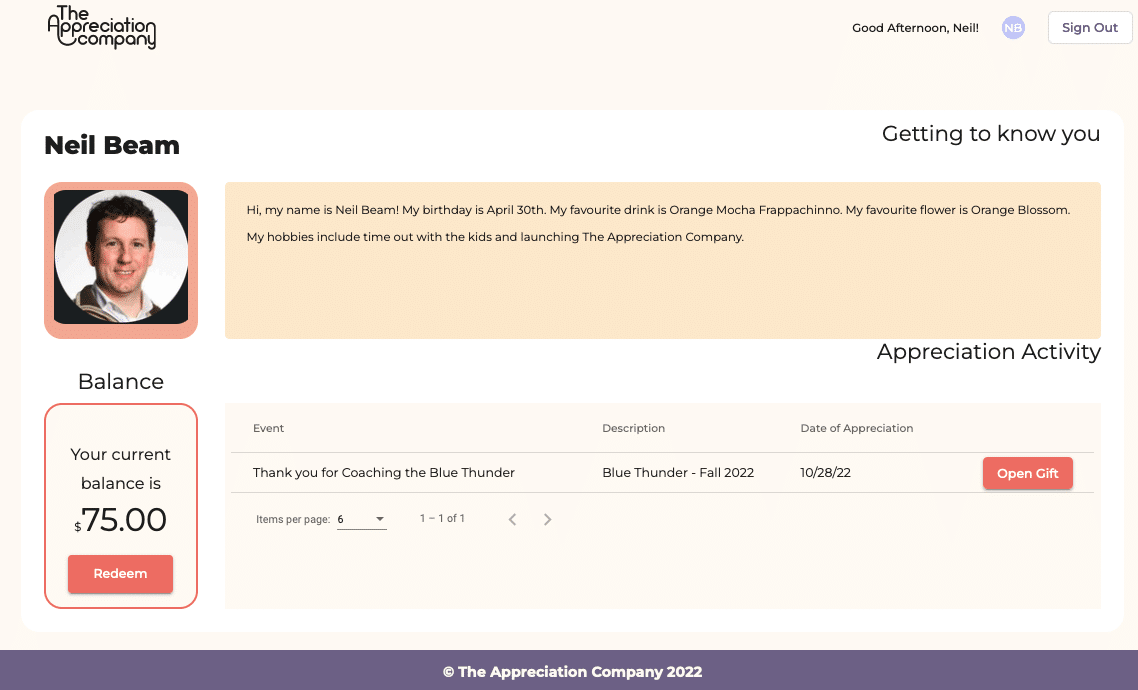Screen dimensions: 1138x690
Task: Click the dropdown arrow next to 6
Action: 380,519
